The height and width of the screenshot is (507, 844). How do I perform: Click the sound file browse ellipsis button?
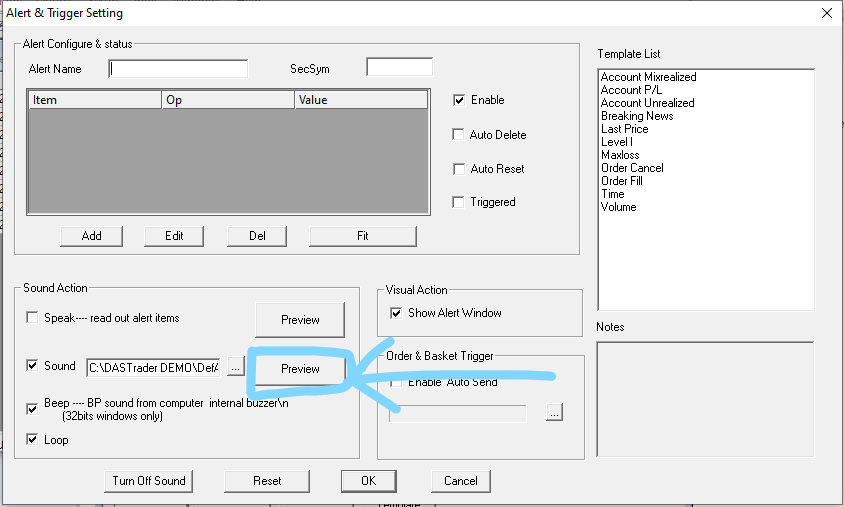[x=235, y=367]
